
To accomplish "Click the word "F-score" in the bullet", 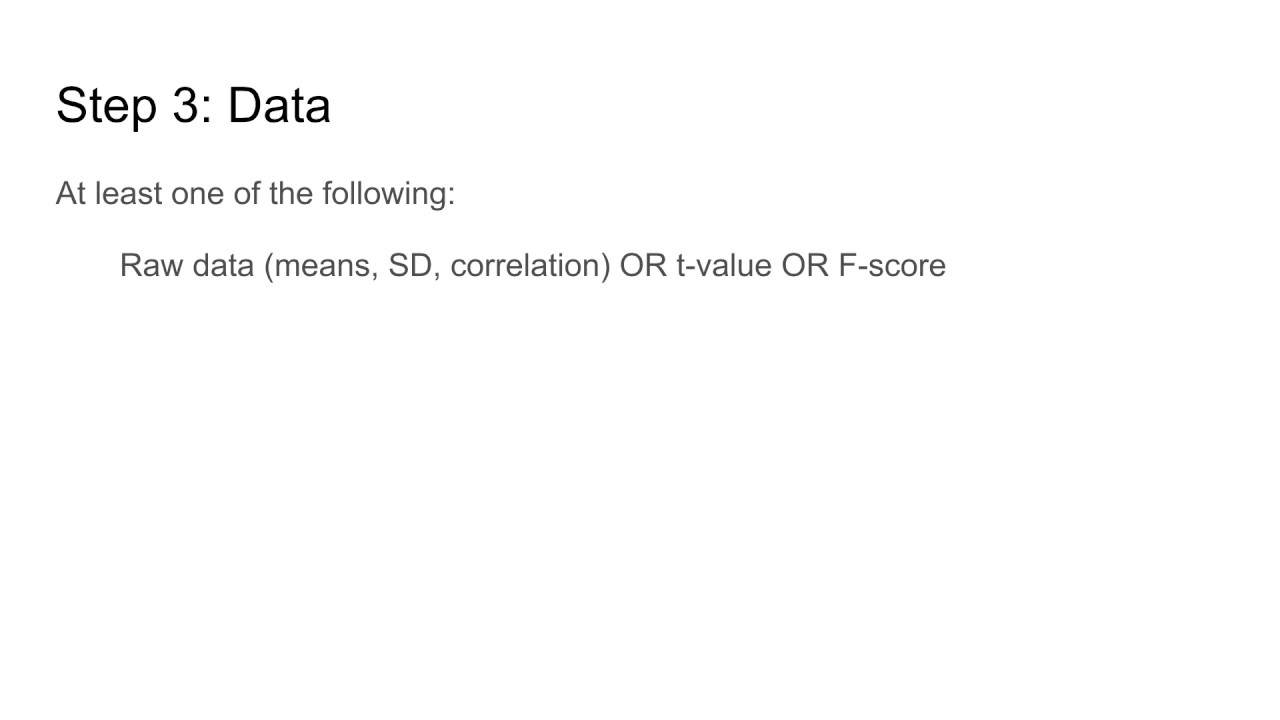I will point(892,265).
